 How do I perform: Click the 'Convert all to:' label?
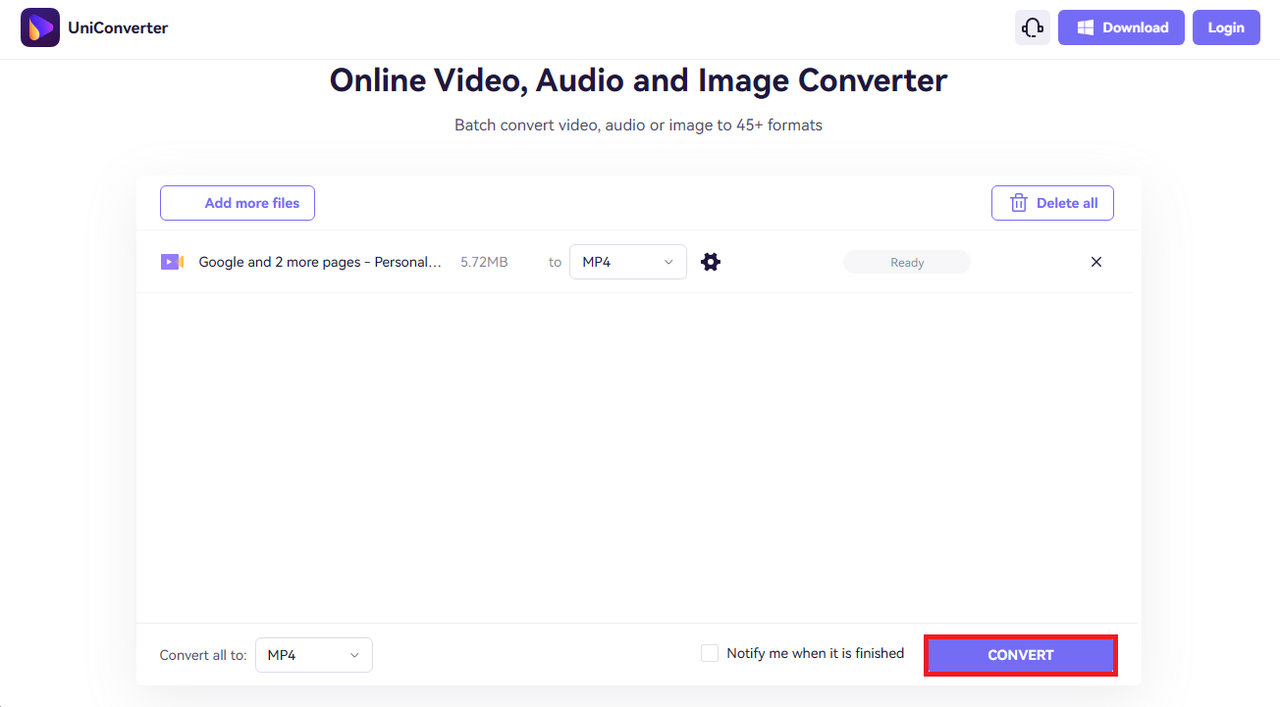[x=203, y=655]
